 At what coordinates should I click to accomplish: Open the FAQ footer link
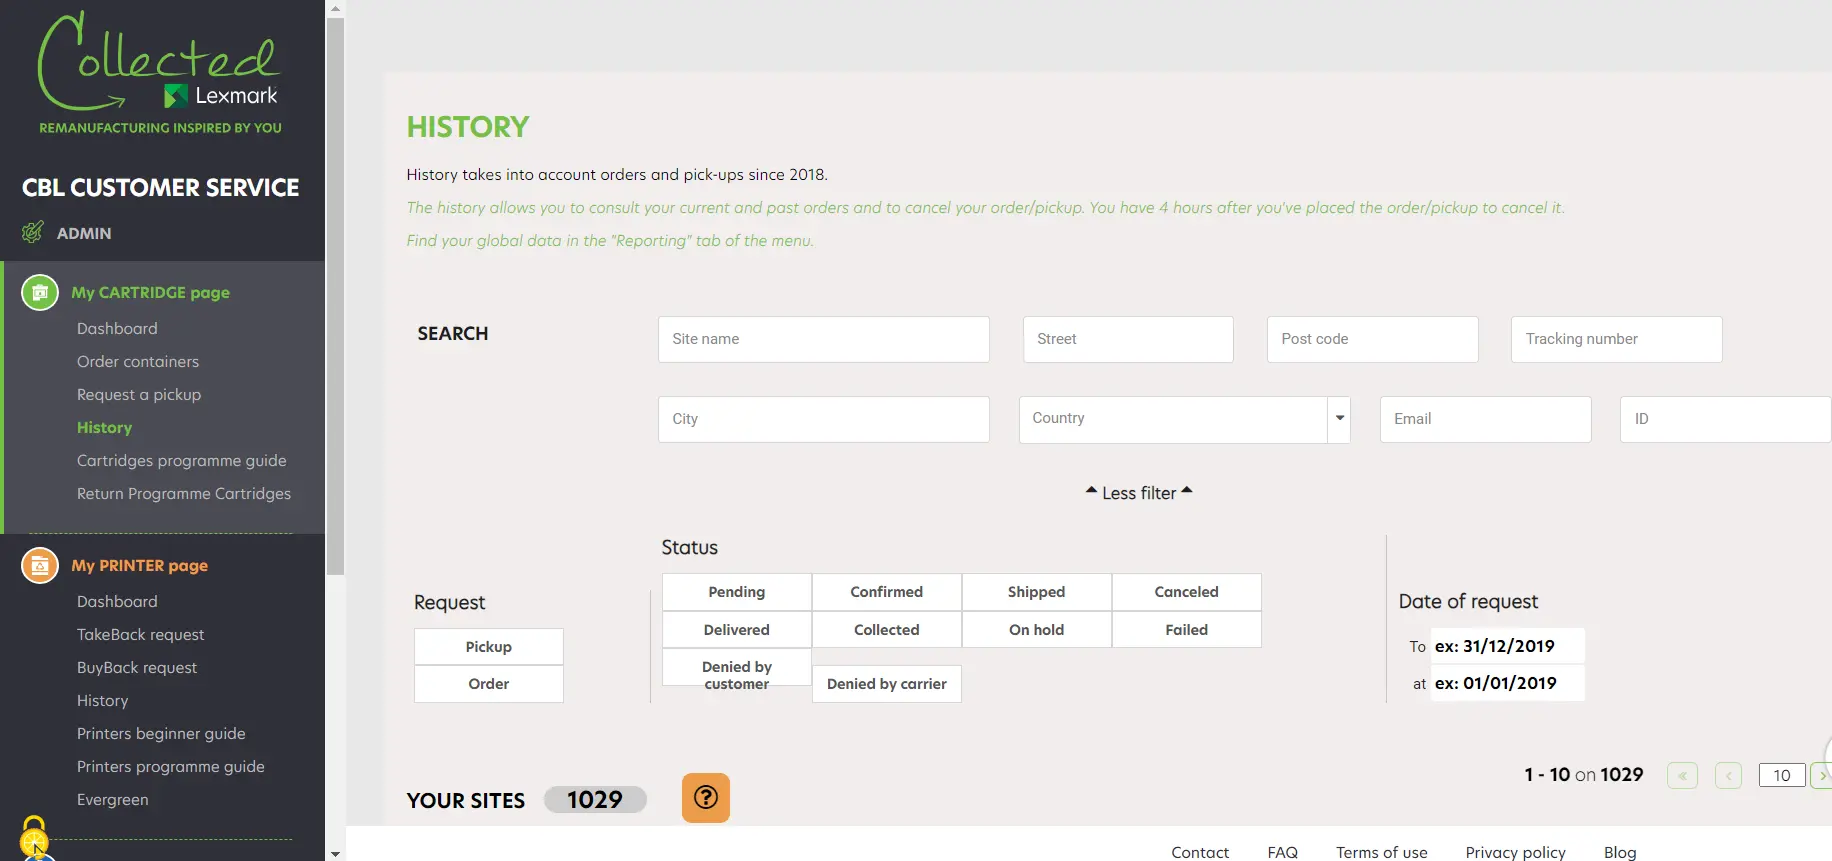pos(1283,852)
